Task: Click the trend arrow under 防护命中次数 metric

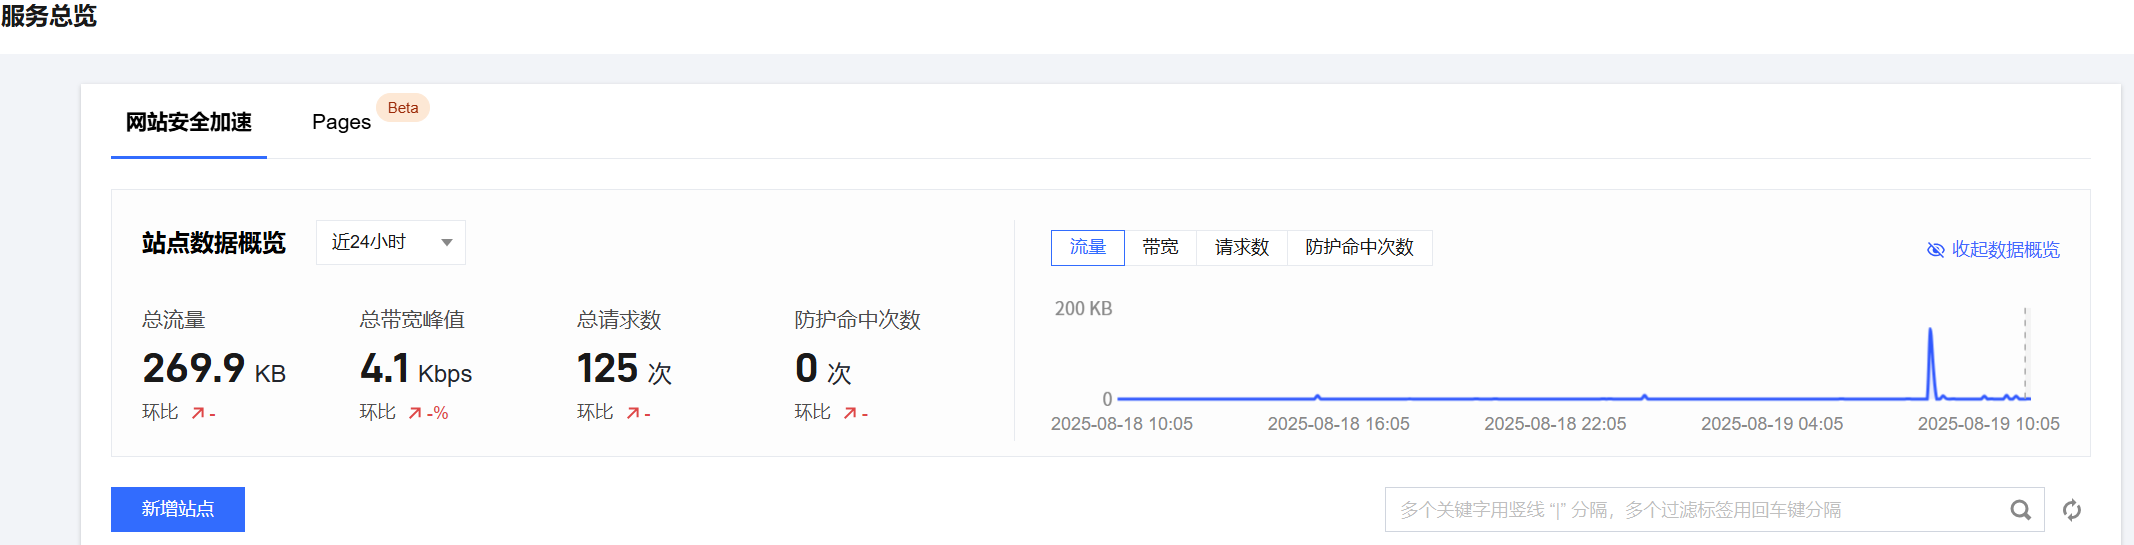Action: pos(850,413)
